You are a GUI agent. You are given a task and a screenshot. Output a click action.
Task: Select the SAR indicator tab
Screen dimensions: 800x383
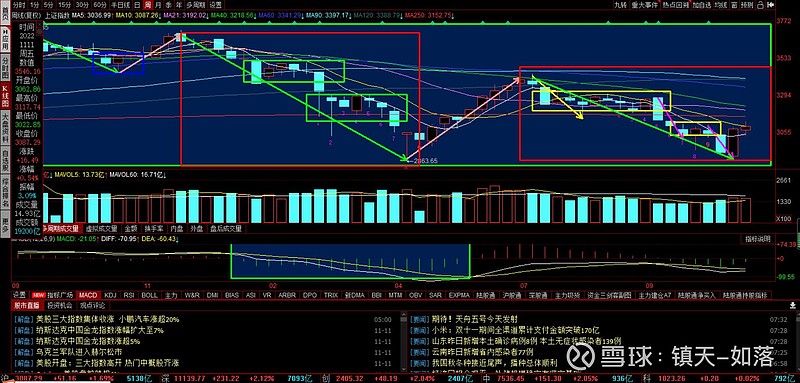[435, 295]
